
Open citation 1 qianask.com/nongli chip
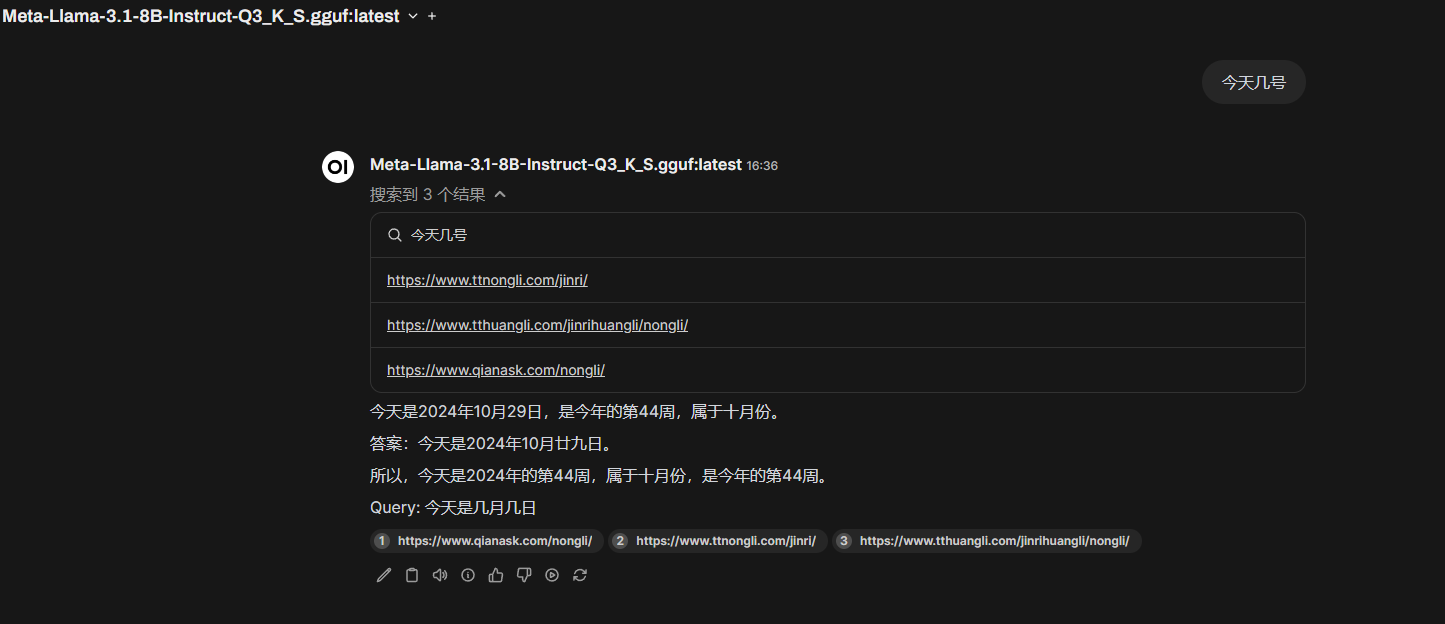(486, 541)
